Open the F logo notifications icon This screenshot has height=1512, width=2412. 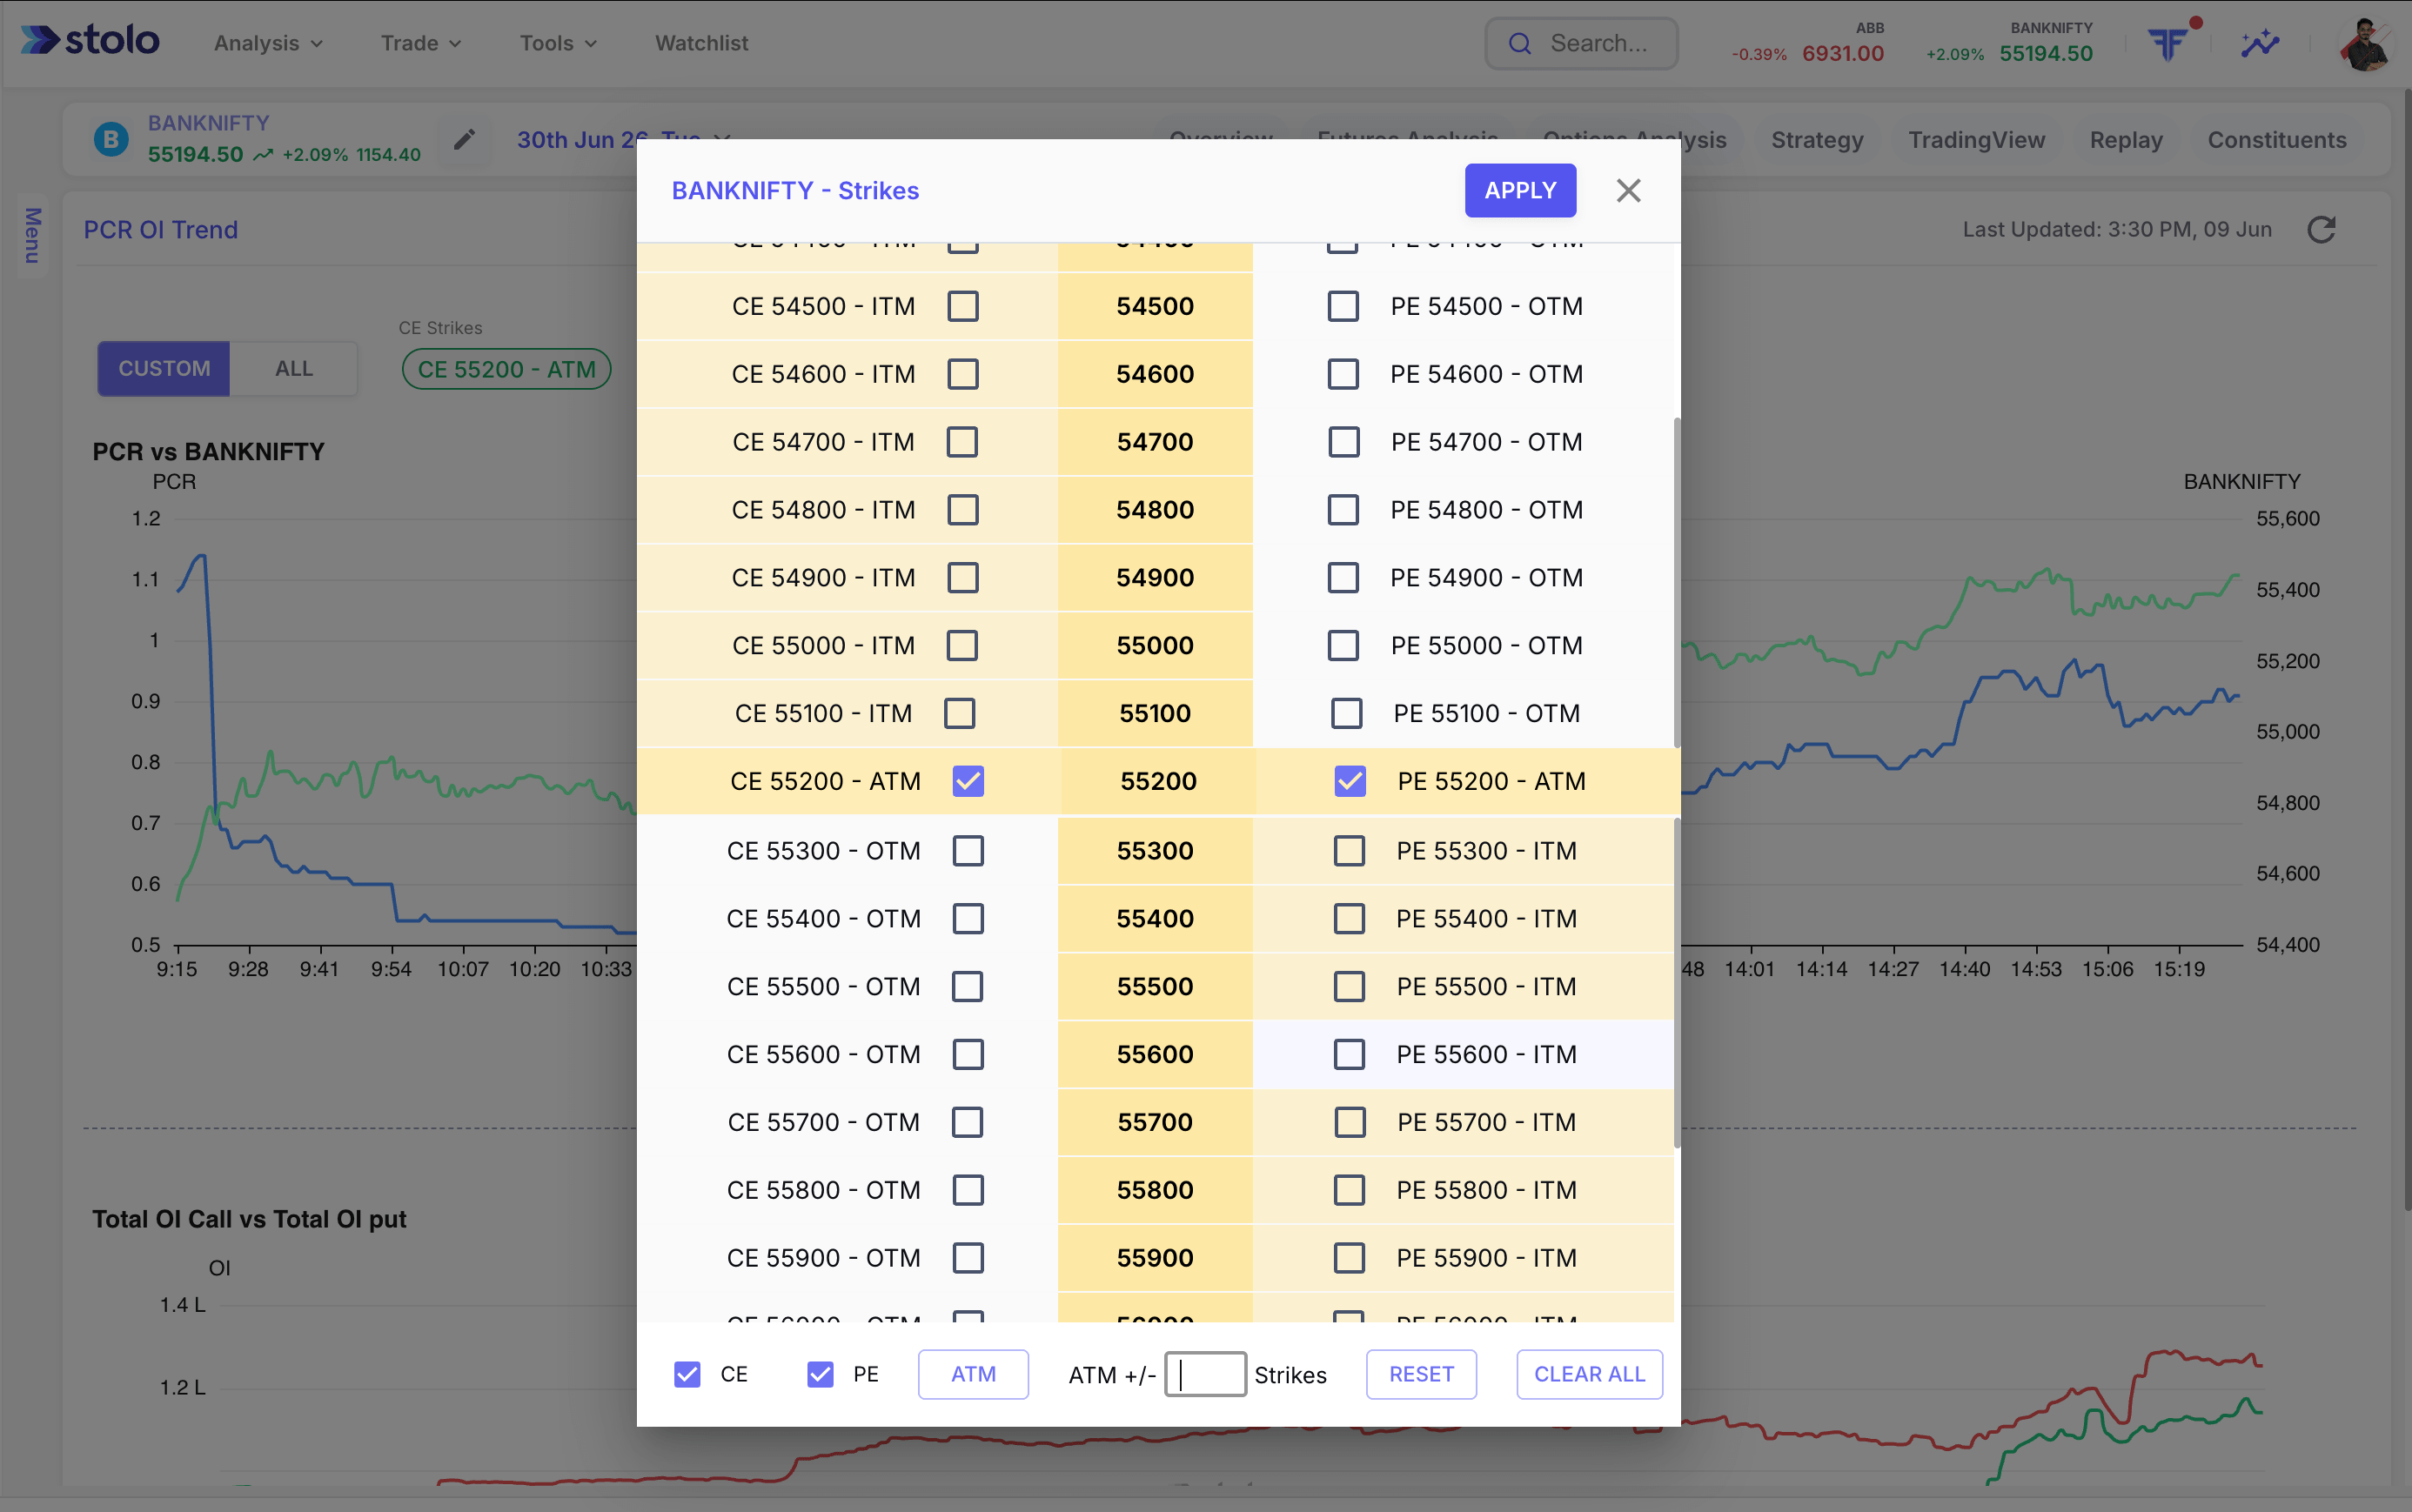pyautogui.click(x=2168, y=43)
